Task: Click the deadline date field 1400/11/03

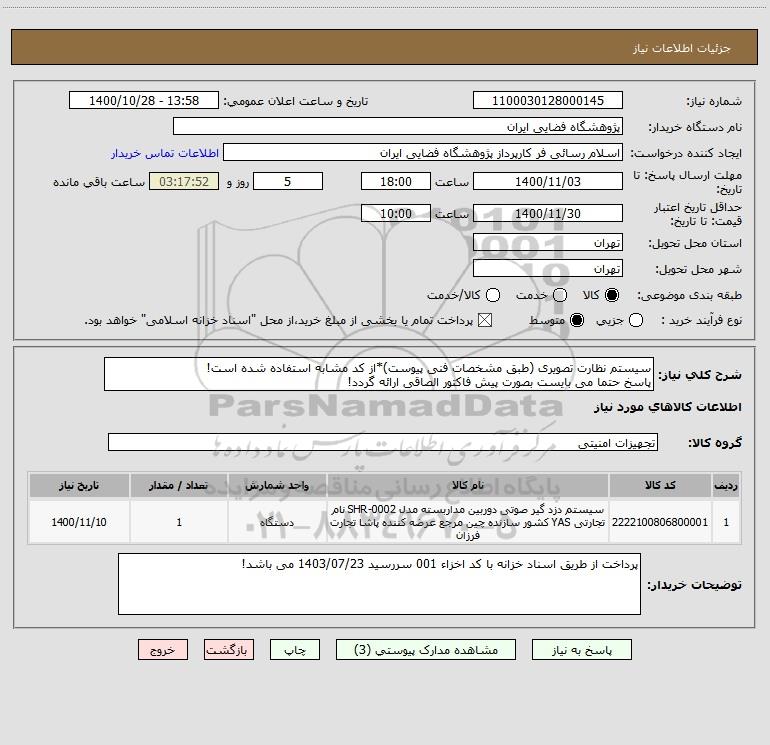Action: pyautogui.click(x=548, y=181)
